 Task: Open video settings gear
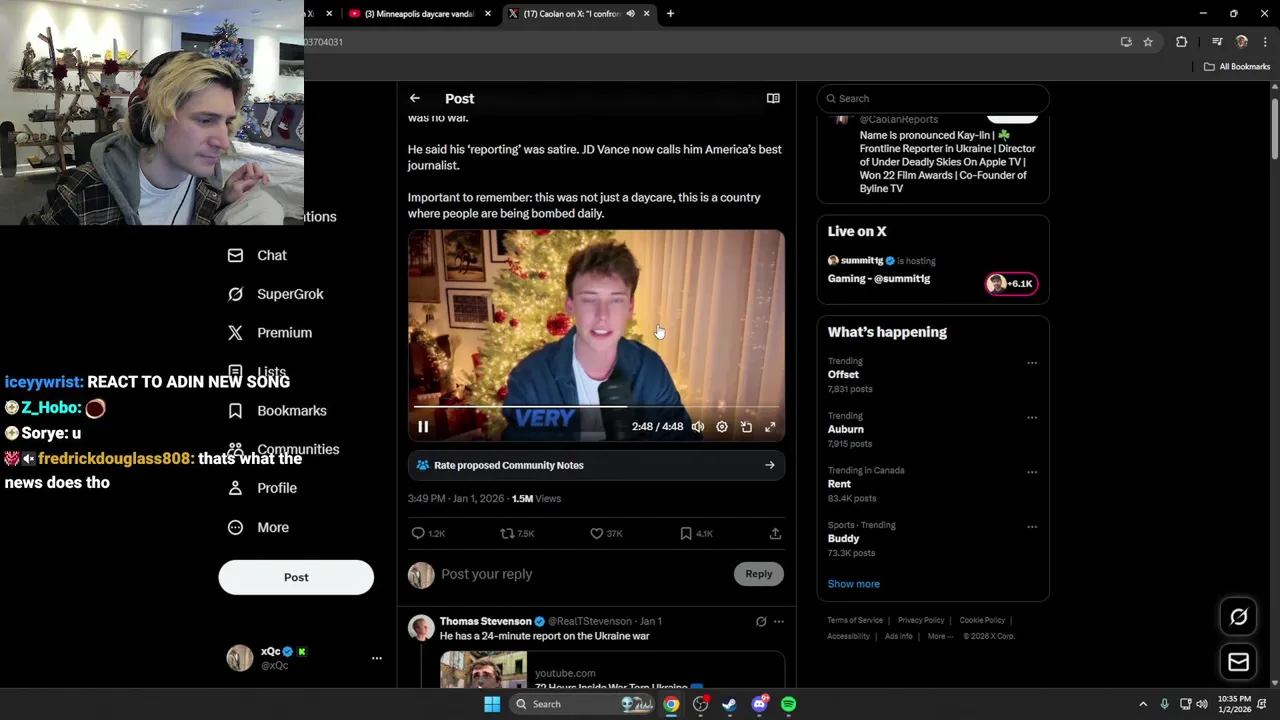tap(722, 427)
